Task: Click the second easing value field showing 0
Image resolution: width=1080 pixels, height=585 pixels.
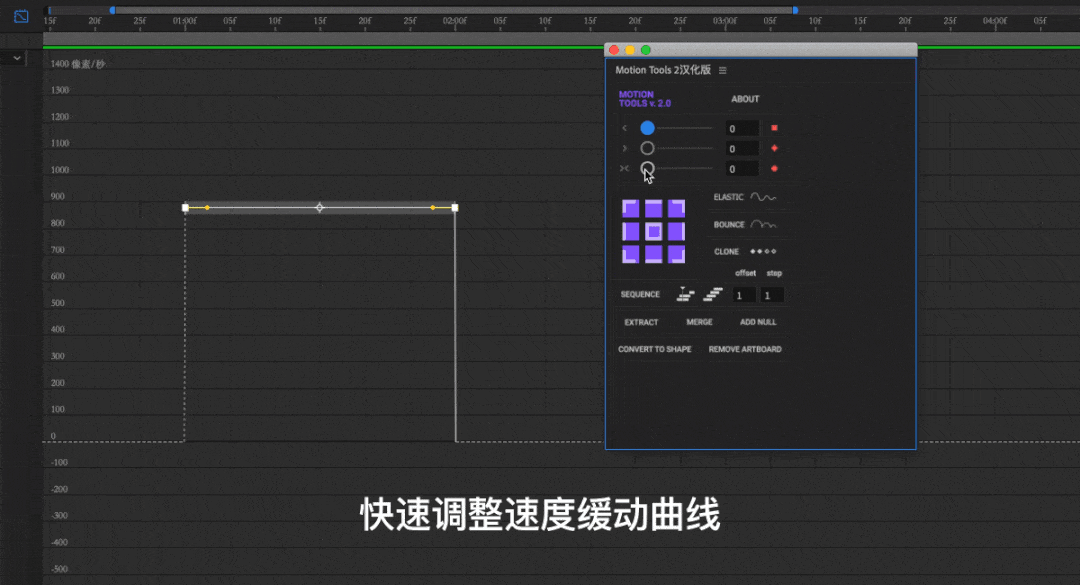Action: pos(742,149)
